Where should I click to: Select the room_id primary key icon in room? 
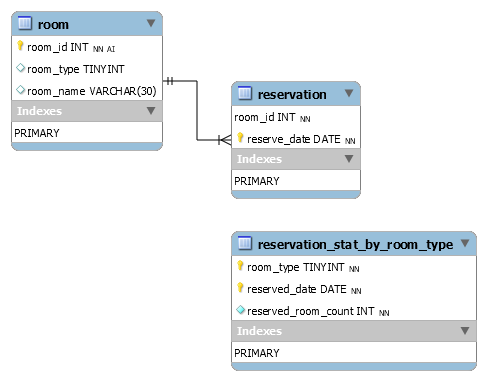click(x=20, y=46)
